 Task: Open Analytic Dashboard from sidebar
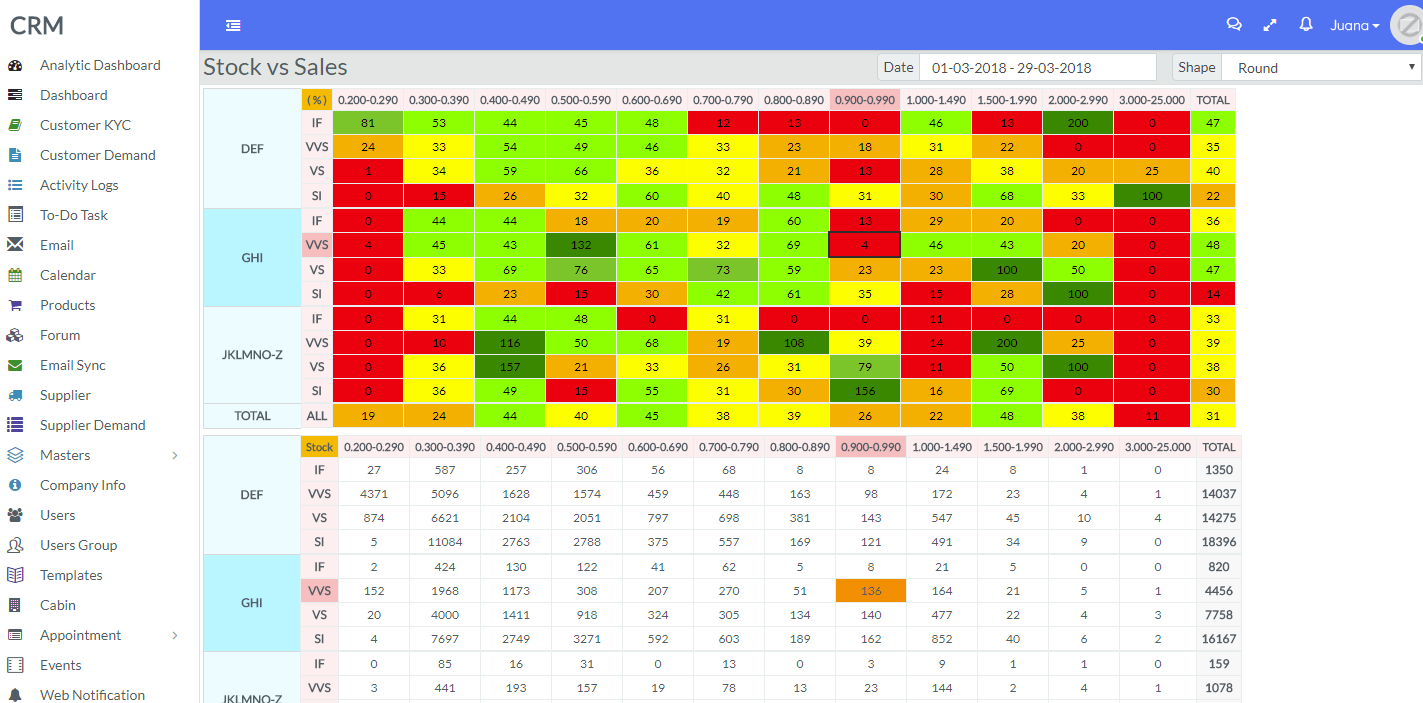coord(100,65)
